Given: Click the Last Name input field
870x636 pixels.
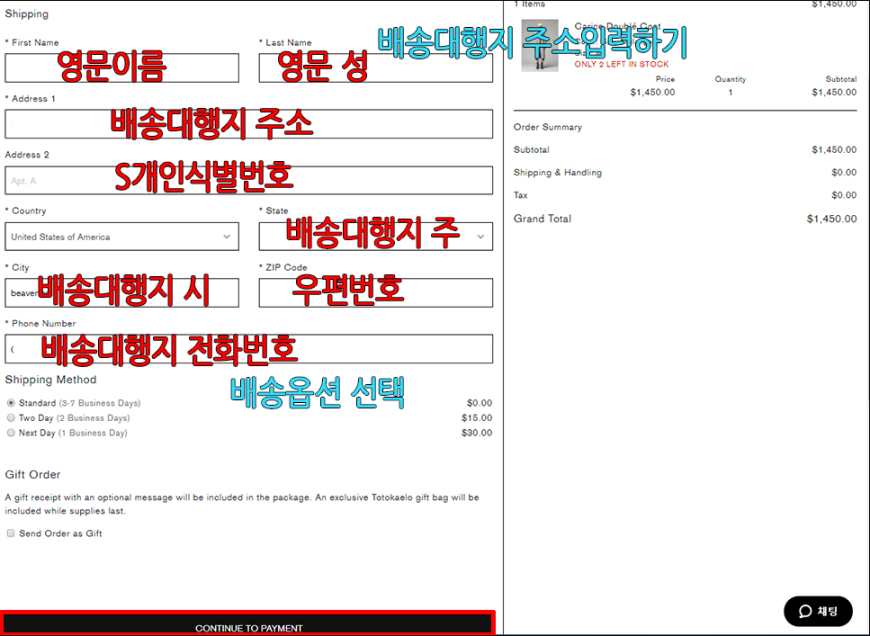Looking at the screenshot, I should click(376, 68).
